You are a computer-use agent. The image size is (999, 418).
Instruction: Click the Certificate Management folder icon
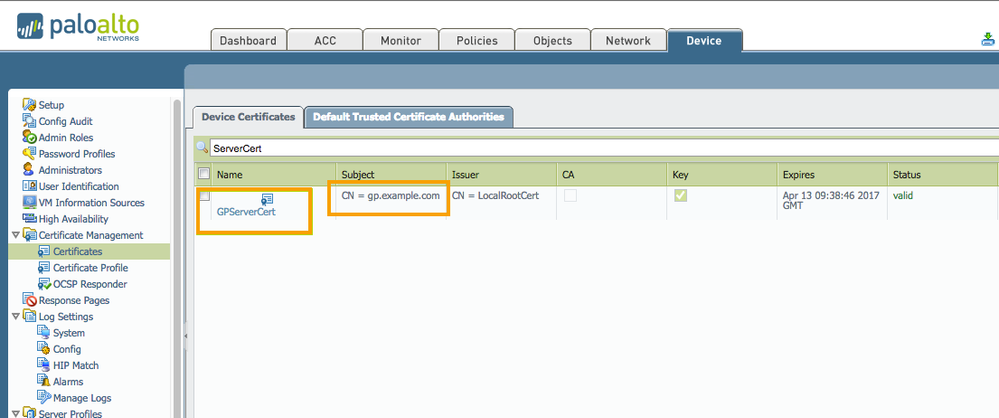pyautogui.click(x=29, y=235)
